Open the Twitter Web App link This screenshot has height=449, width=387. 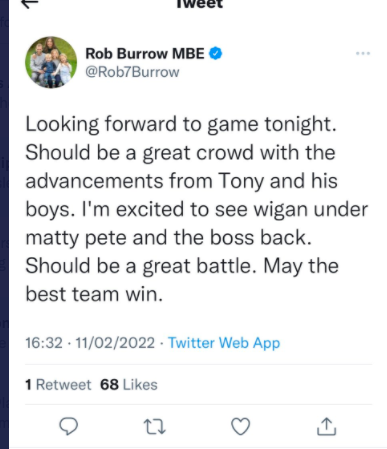pos(224,343)
